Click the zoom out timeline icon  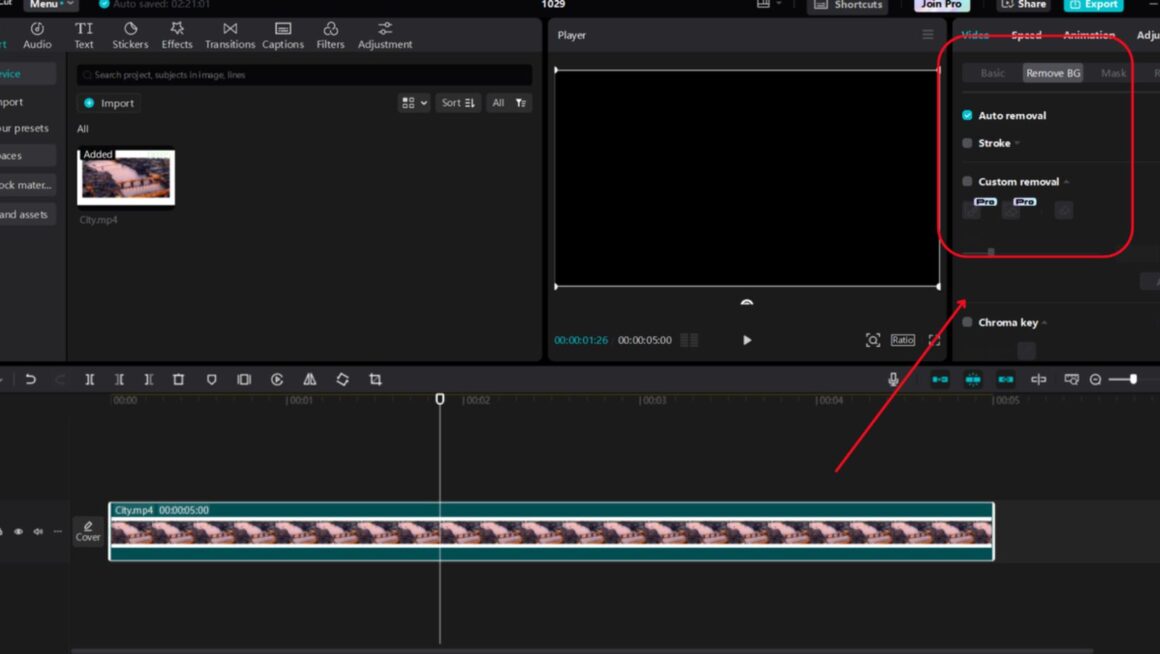[1096, 380]
